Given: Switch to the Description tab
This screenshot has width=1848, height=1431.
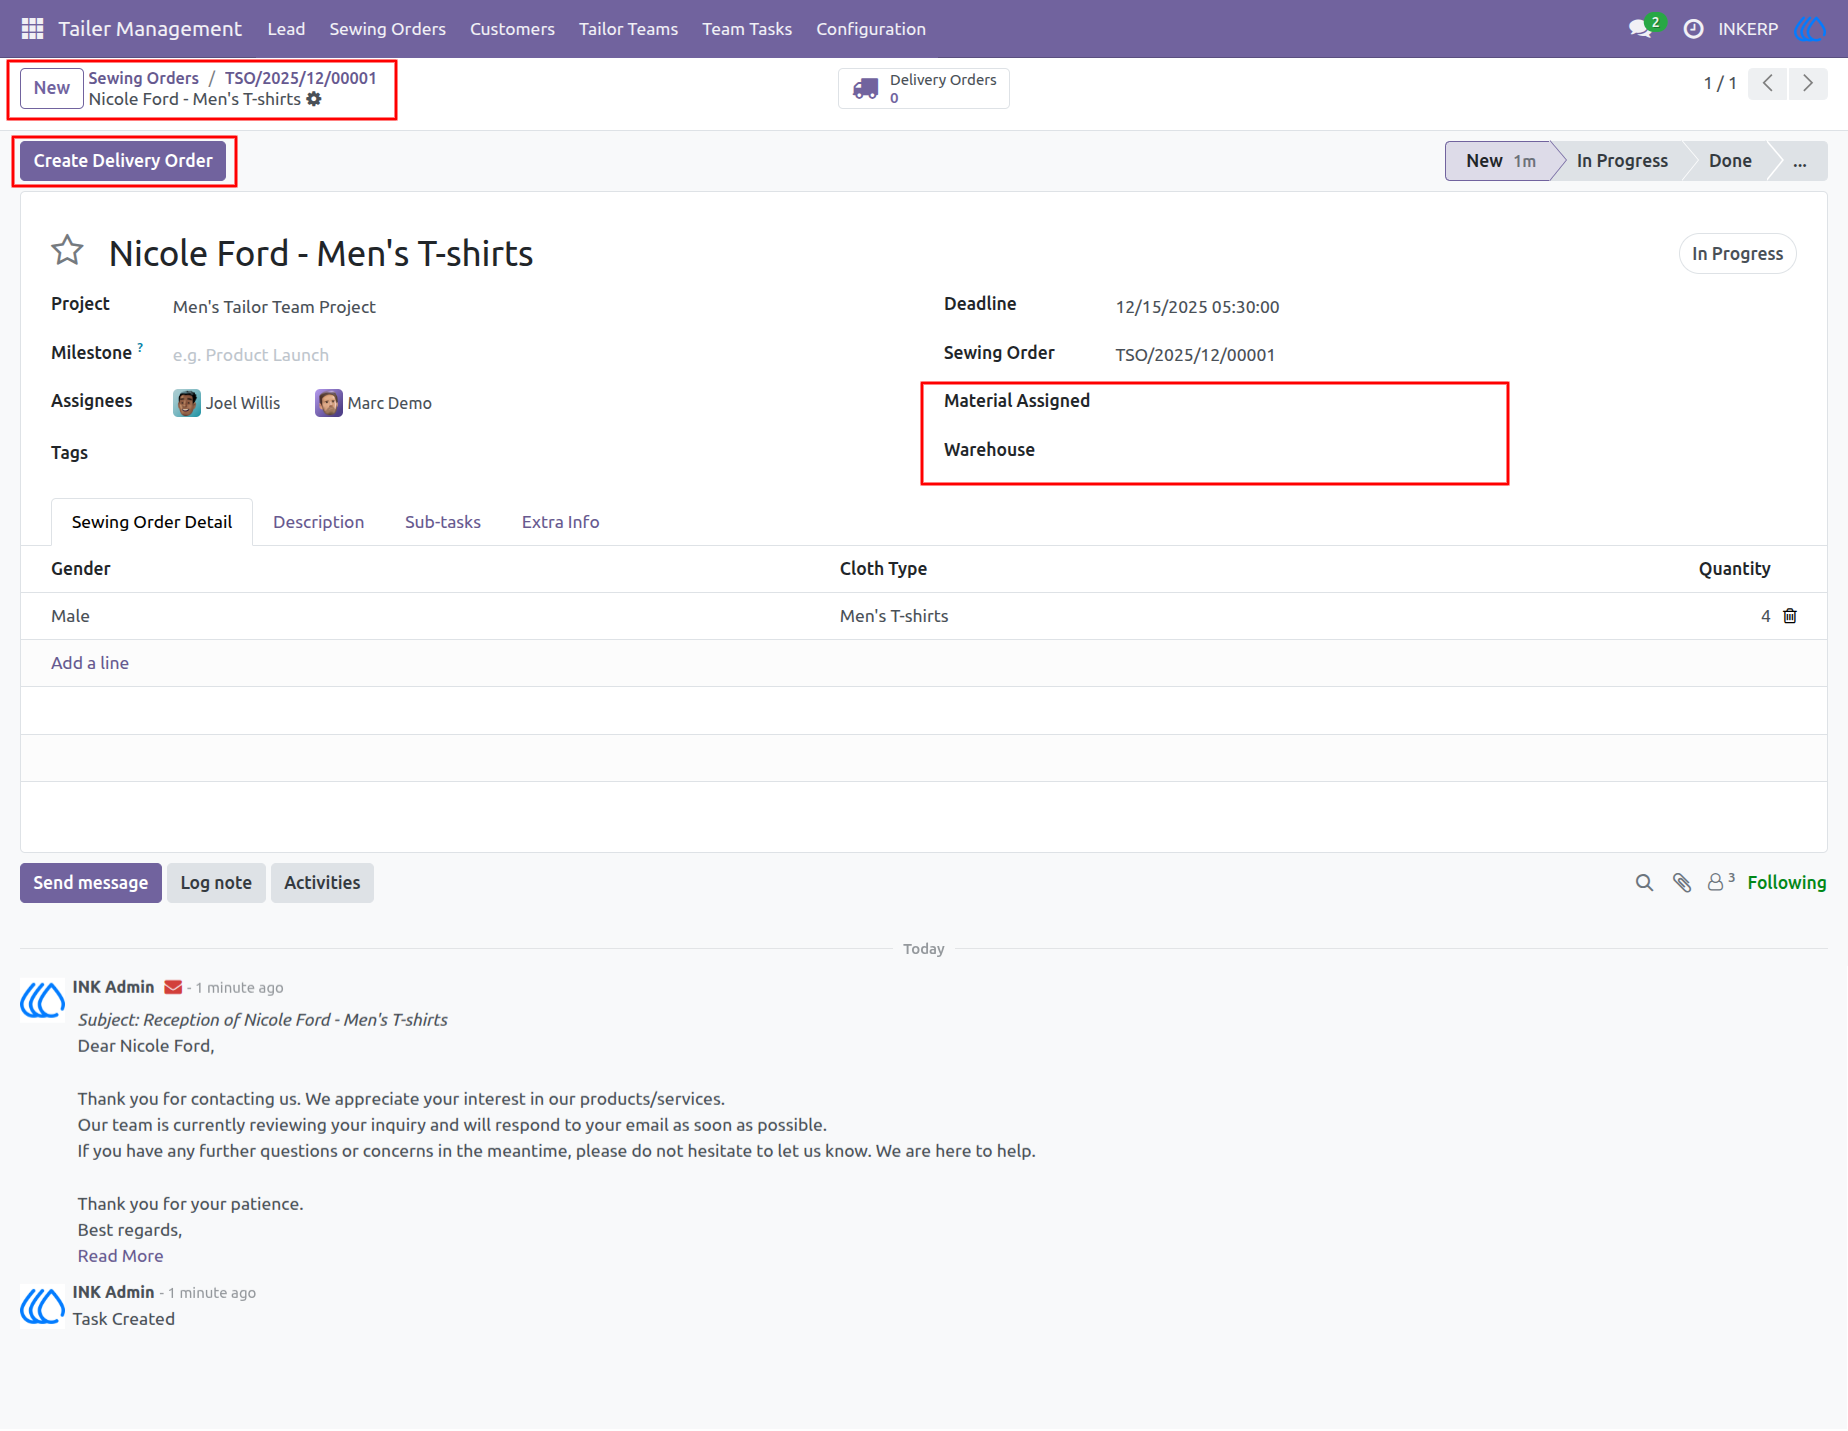Looking at the screenshot, I should (318, 522).
